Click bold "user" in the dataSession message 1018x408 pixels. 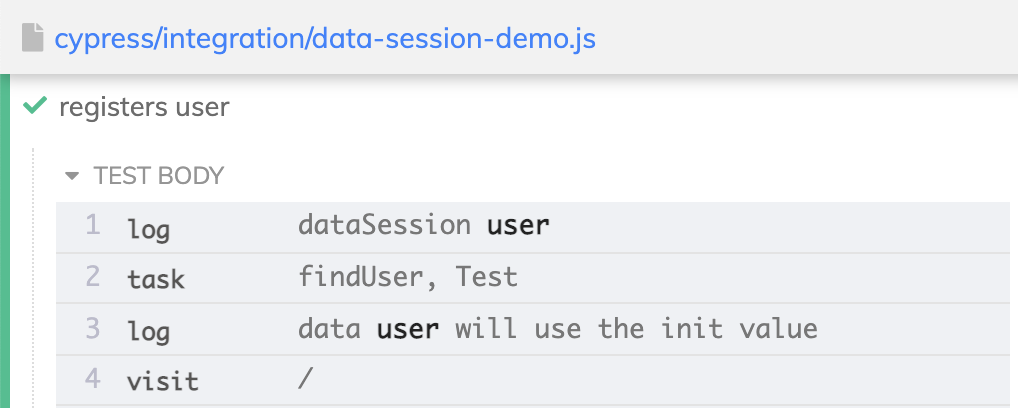point(518,225)
